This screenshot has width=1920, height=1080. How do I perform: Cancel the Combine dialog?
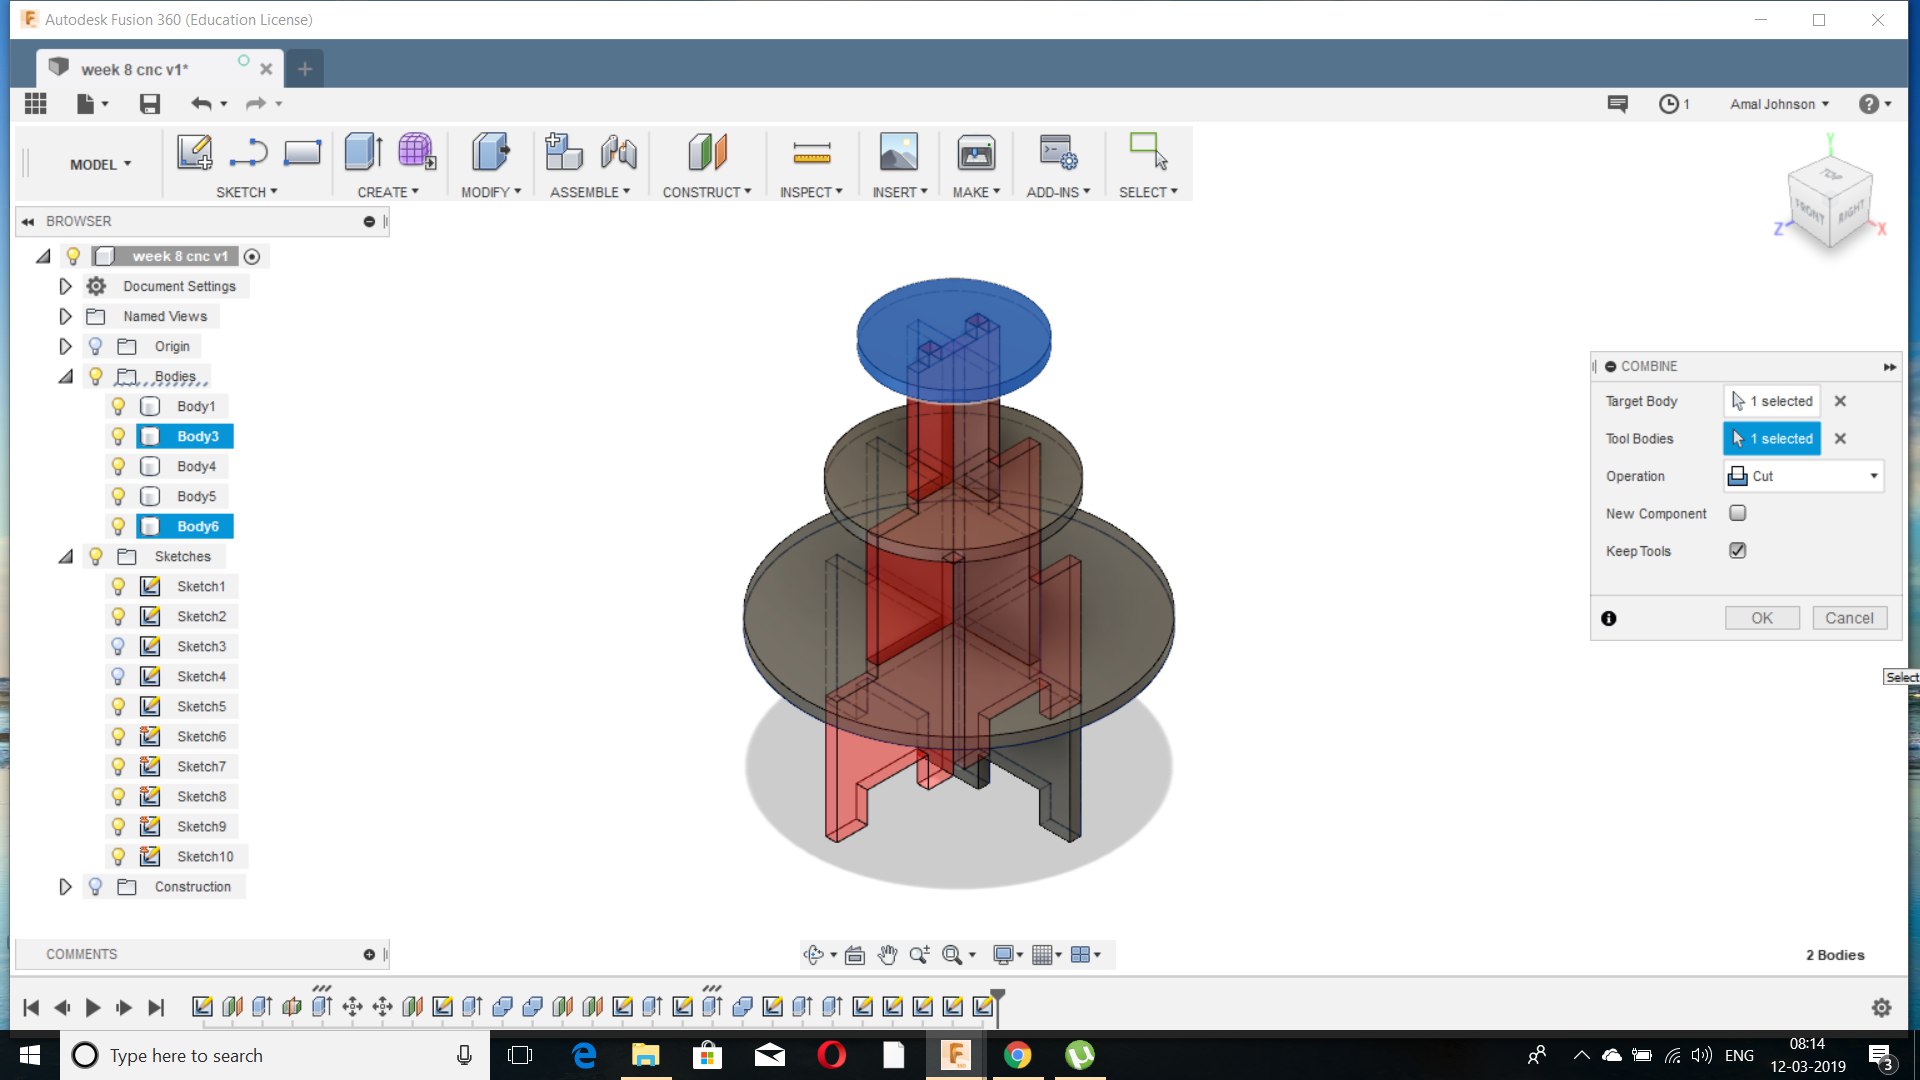(x=1849, y=618)
